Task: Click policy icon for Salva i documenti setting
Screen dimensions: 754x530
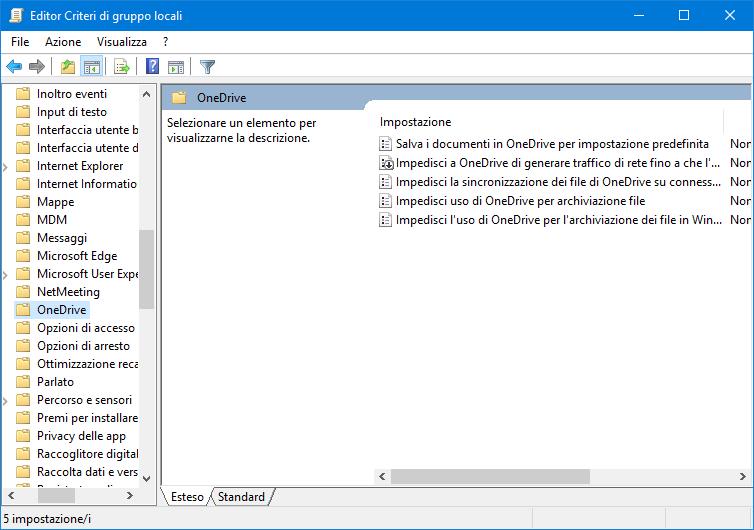Action: [x=385, y=143]
